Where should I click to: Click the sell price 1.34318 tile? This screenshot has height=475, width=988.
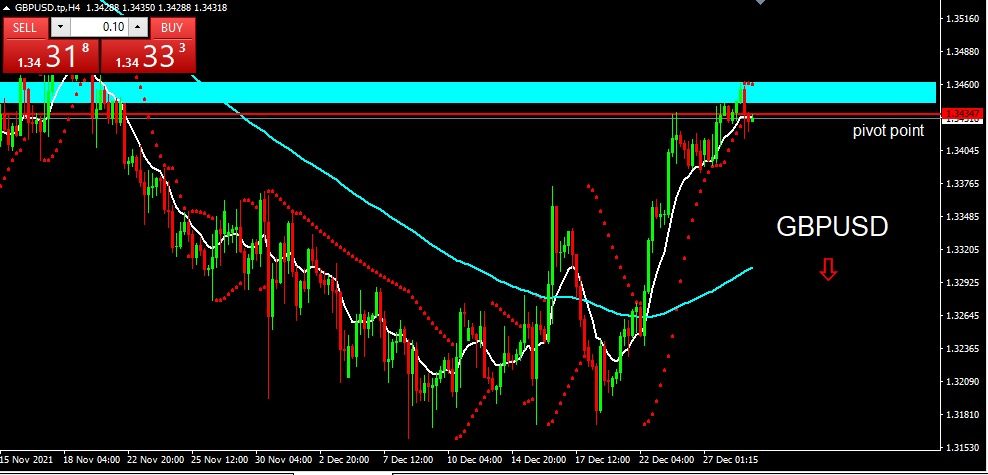point(51,56)
